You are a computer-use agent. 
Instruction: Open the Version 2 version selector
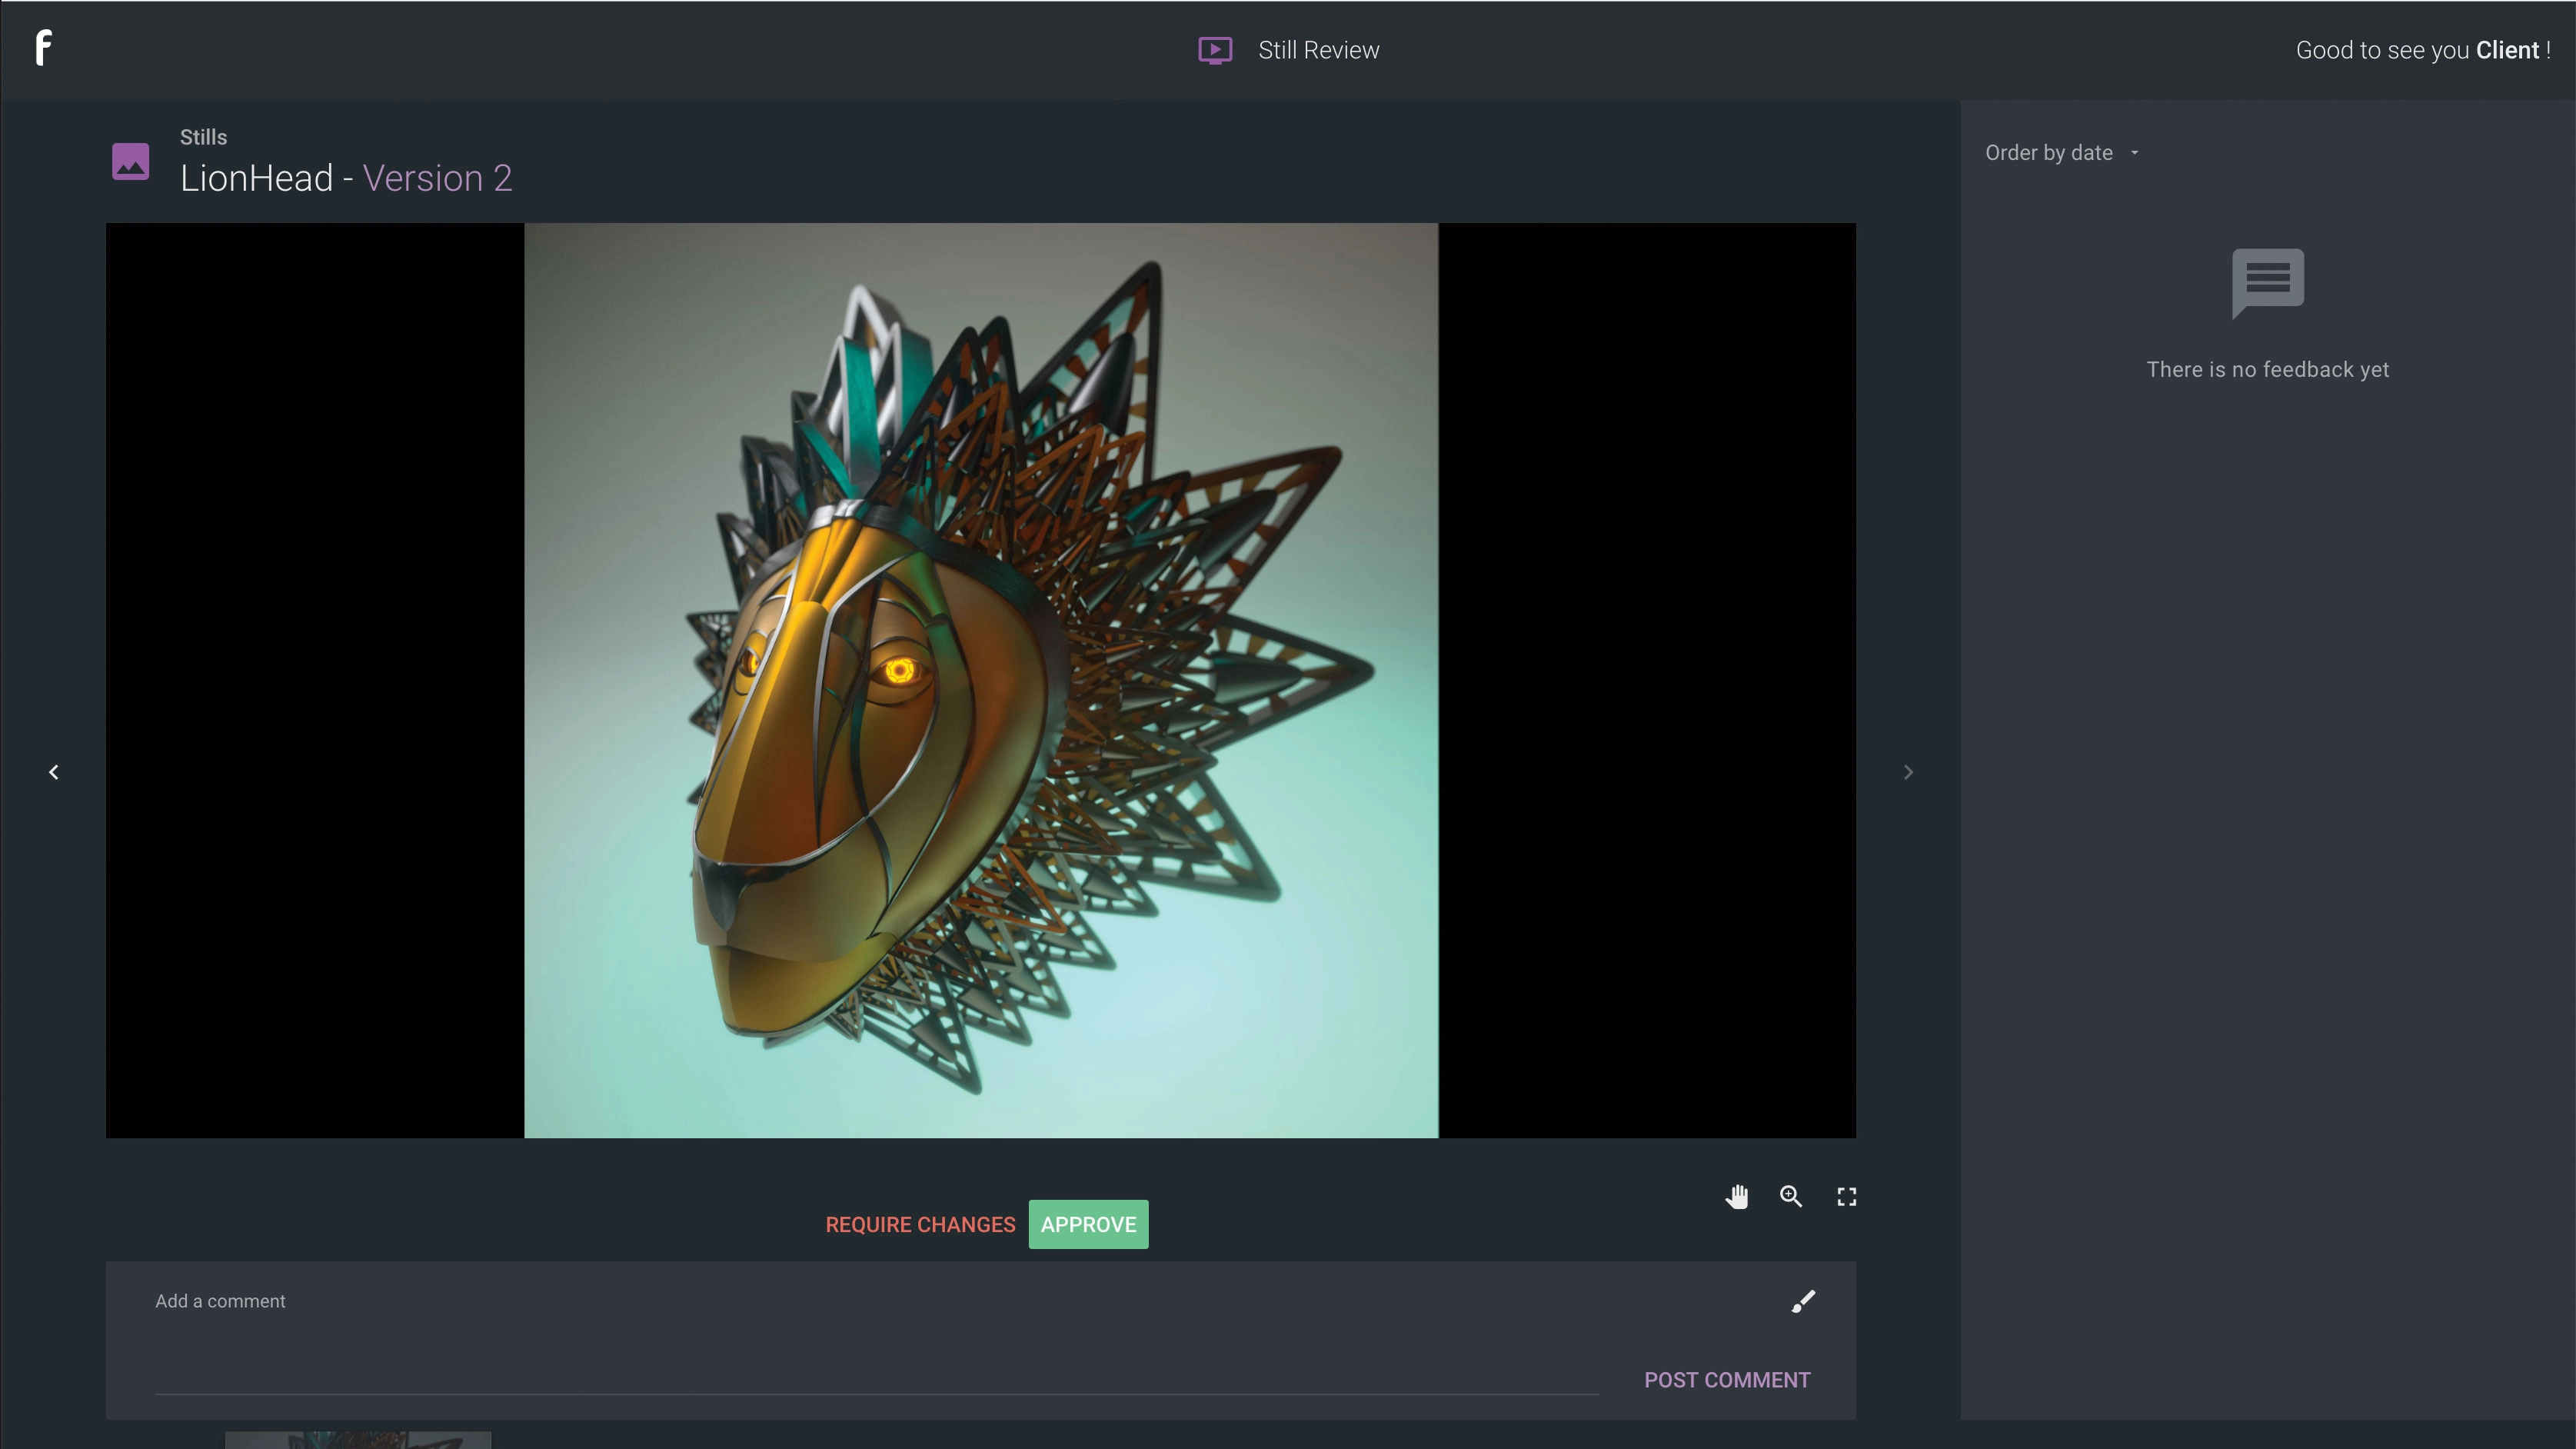point(437,178)
